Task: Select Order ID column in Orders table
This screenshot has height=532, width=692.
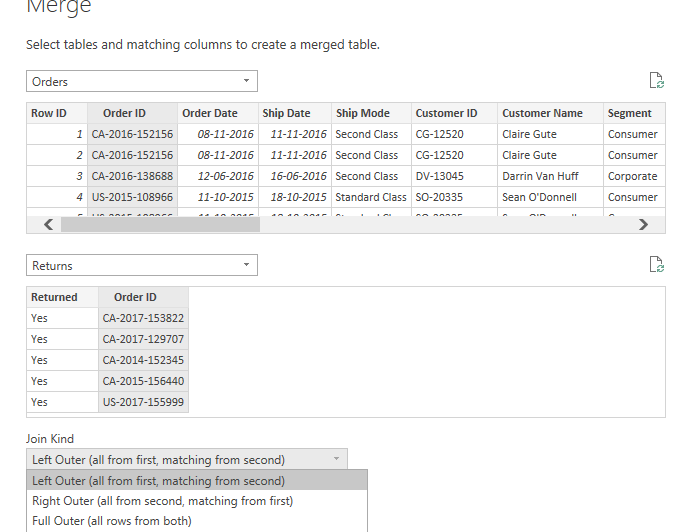Action: [132, 113]
